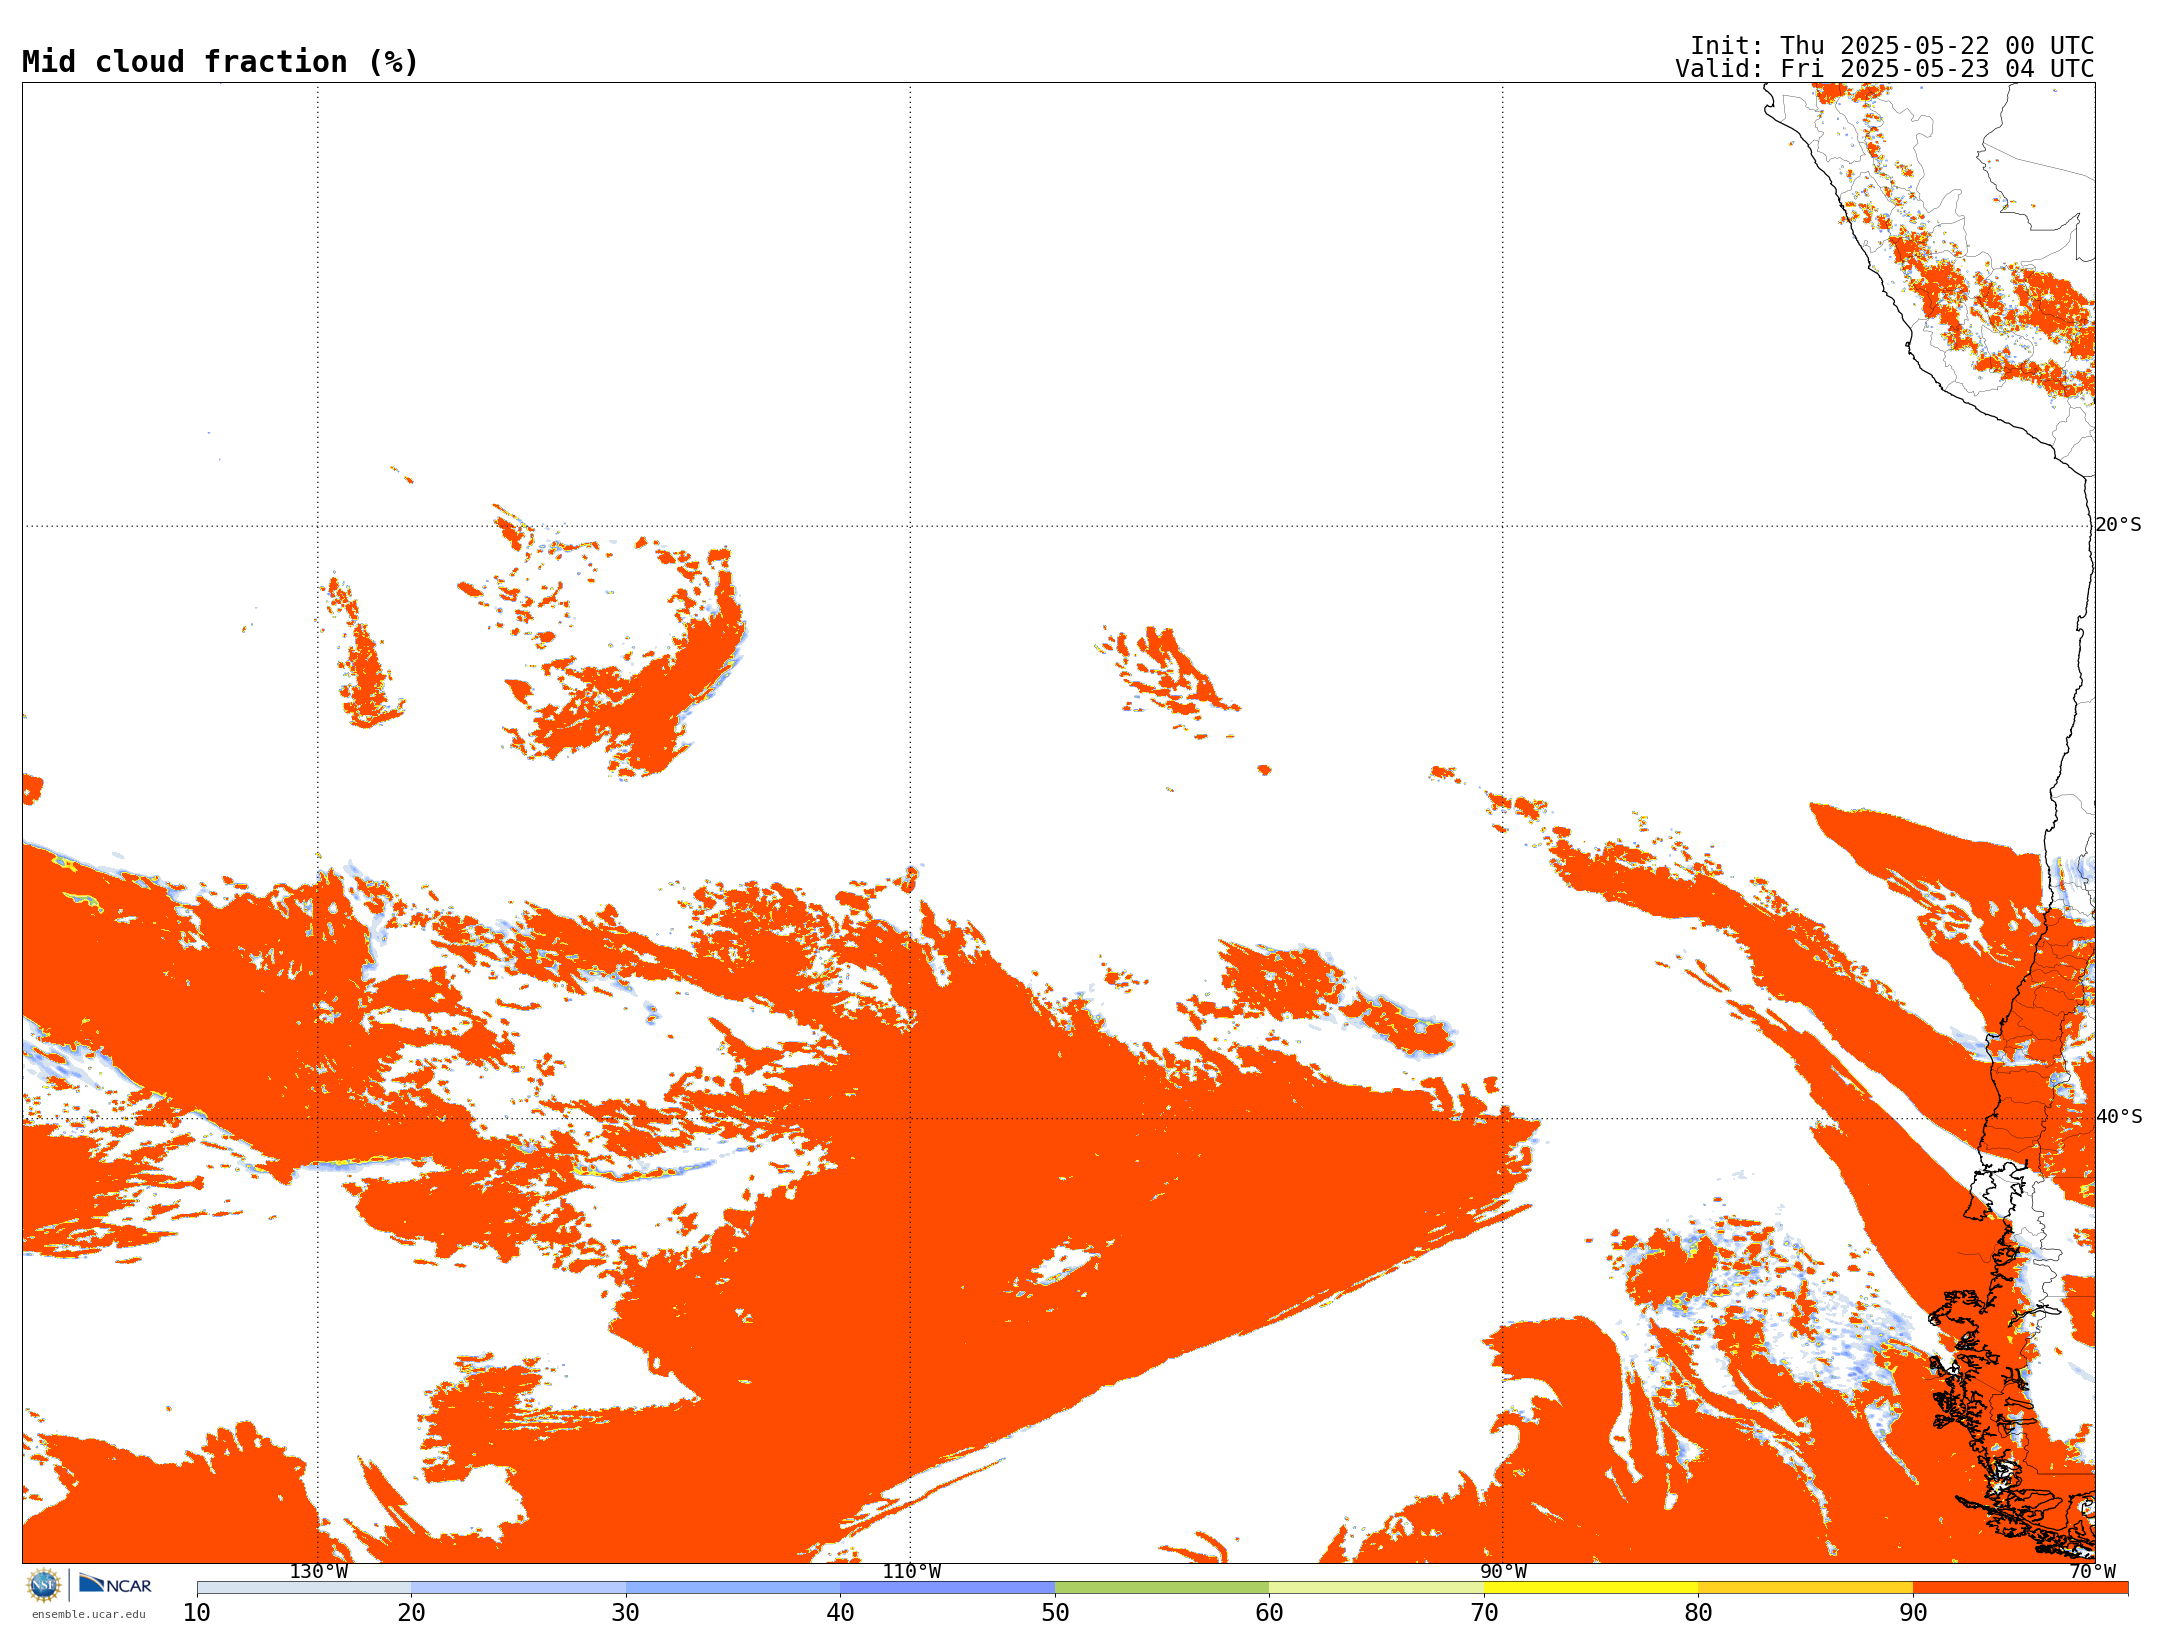Viewport: 2160px width, 1626px height.
Task: Click the ensemble.ucar.edu text
Action: 88,1614
